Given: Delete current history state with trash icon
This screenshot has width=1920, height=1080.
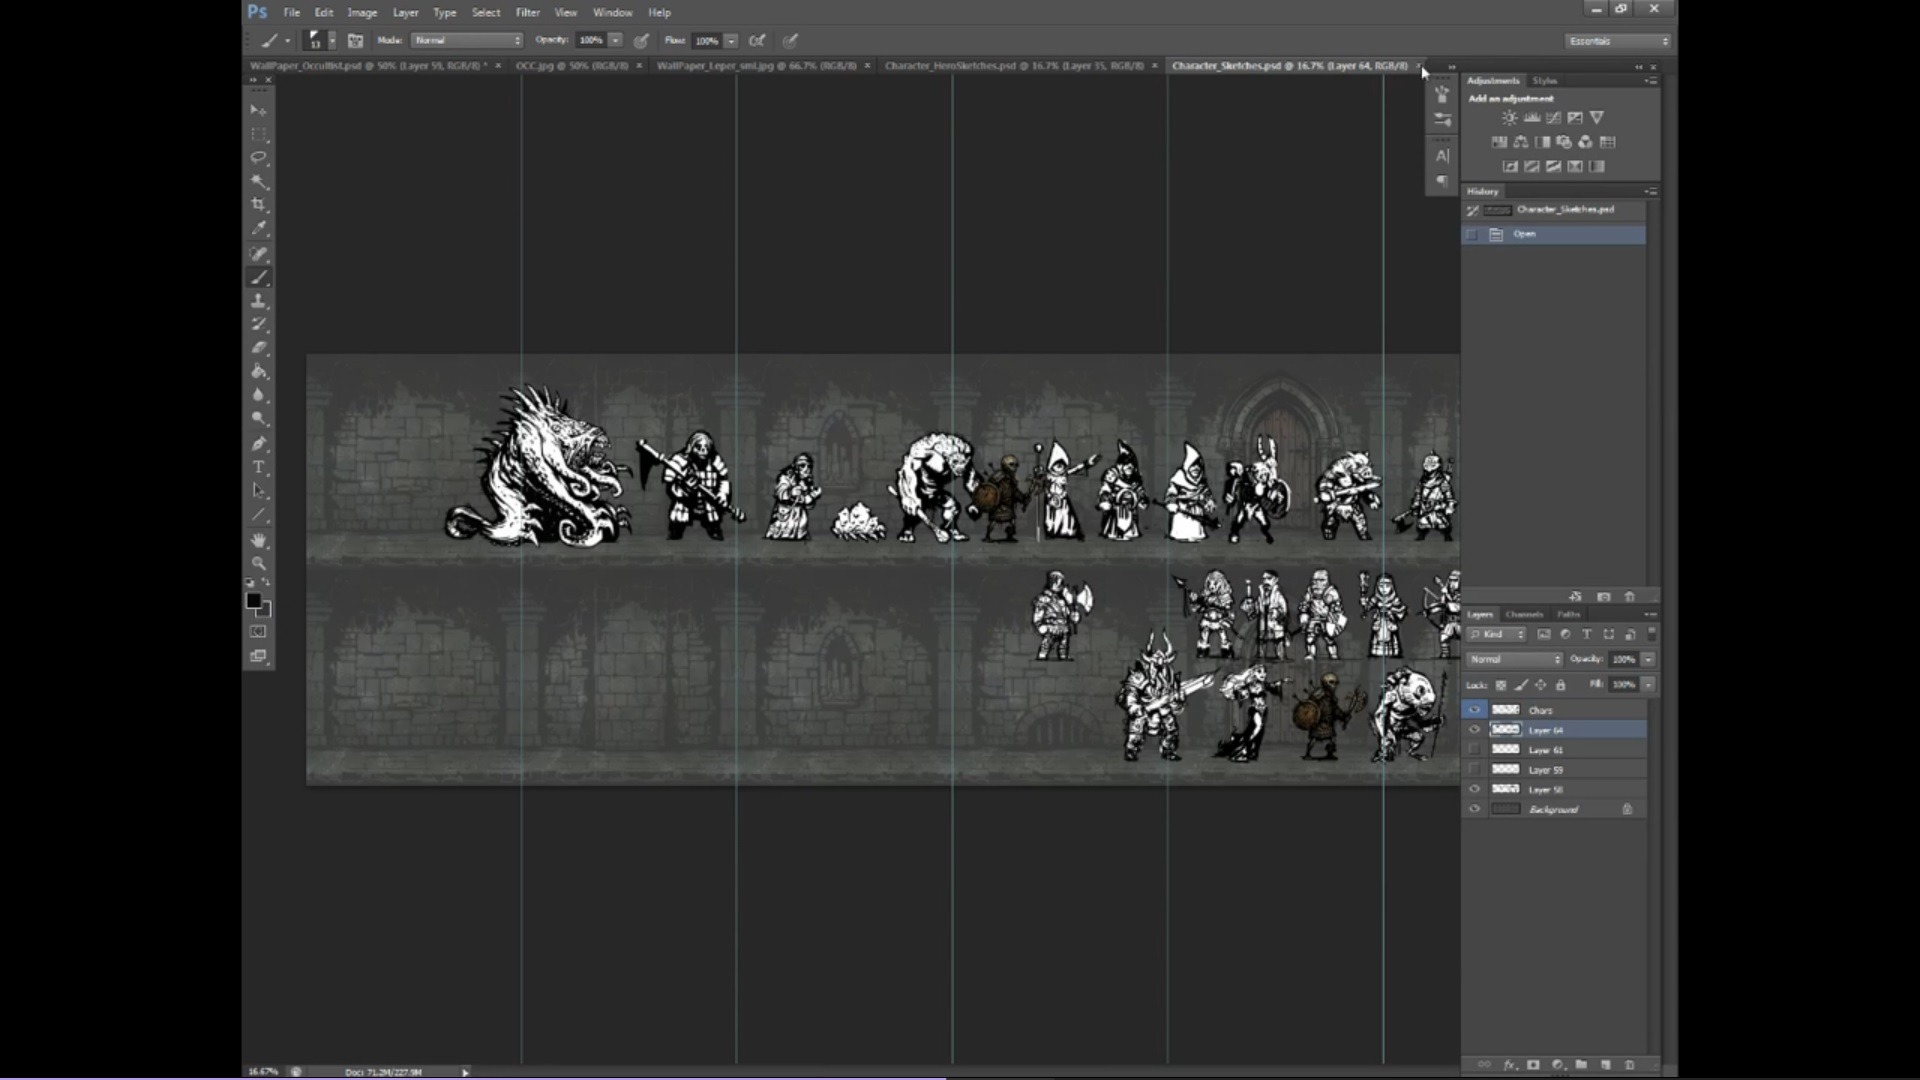Looking at the screenshot, I should [x=1629, y=597].
